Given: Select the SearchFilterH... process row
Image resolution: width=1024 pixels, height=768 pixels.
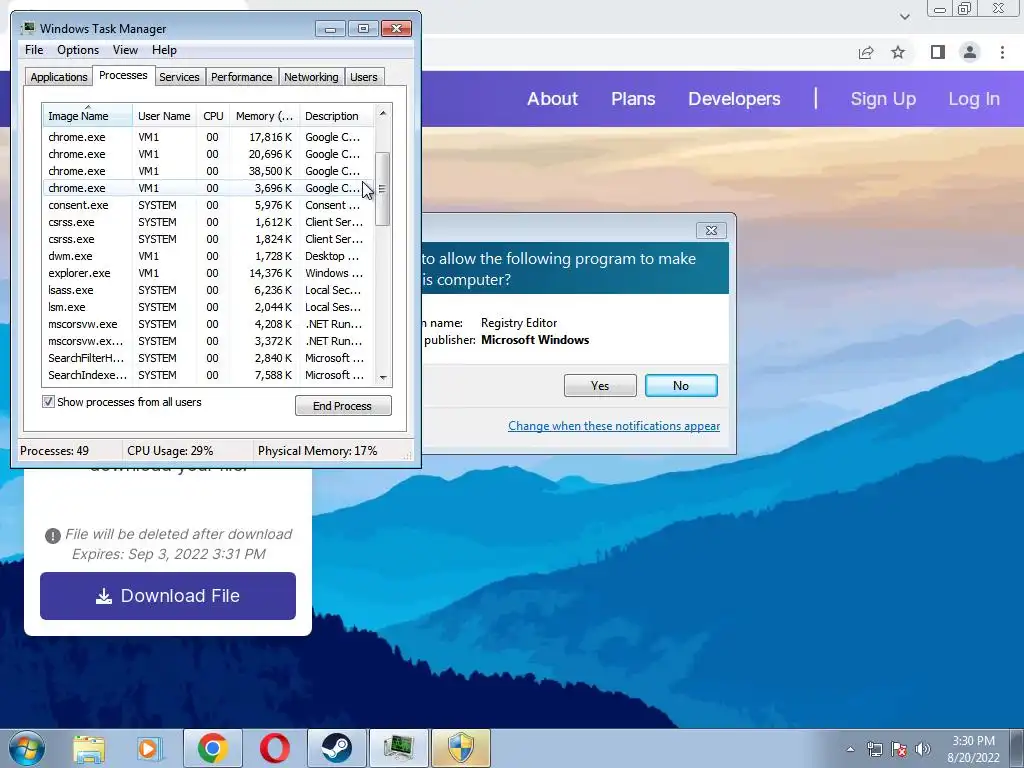Looking at the screenshot, I should click(208, 358).
